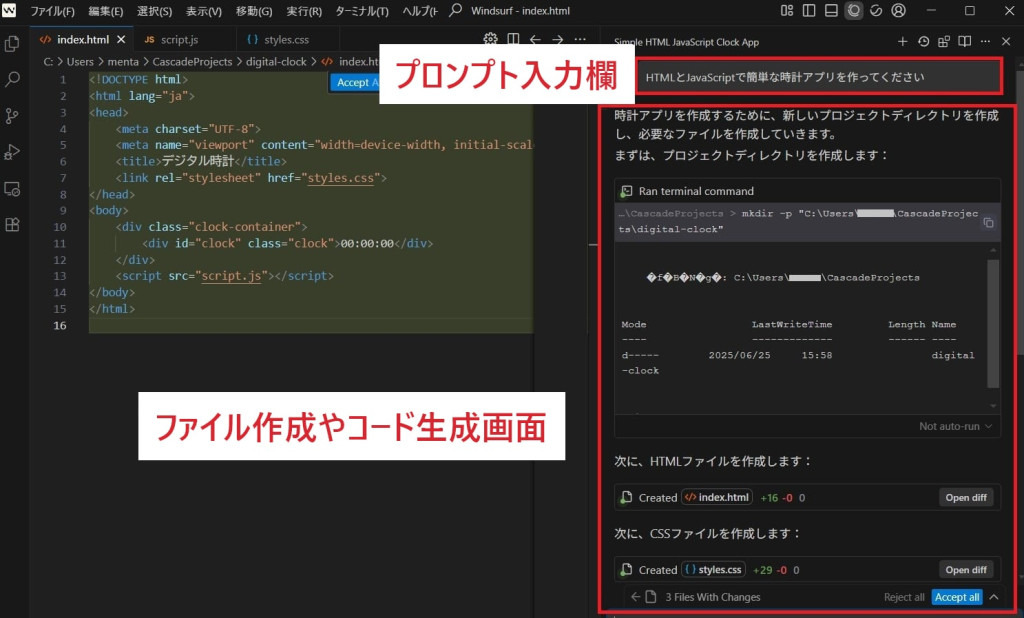This screenshot has width=1024, height=618.
Task: Open the Source Control view
Action: [x=12, y=116]
